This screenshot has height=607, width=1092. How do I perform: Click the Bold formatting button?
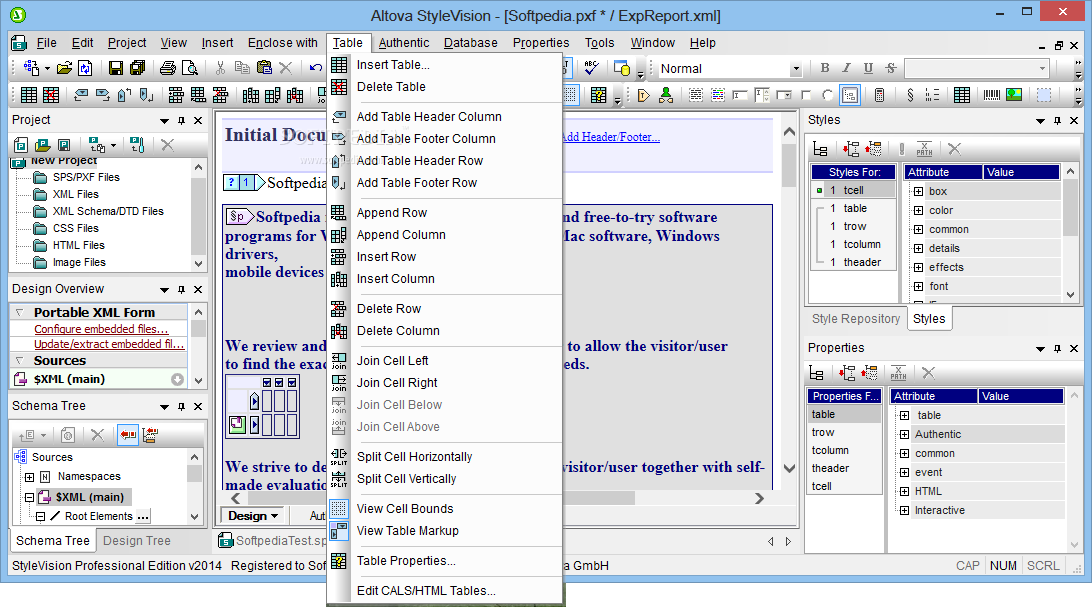(x=825, y=68)
